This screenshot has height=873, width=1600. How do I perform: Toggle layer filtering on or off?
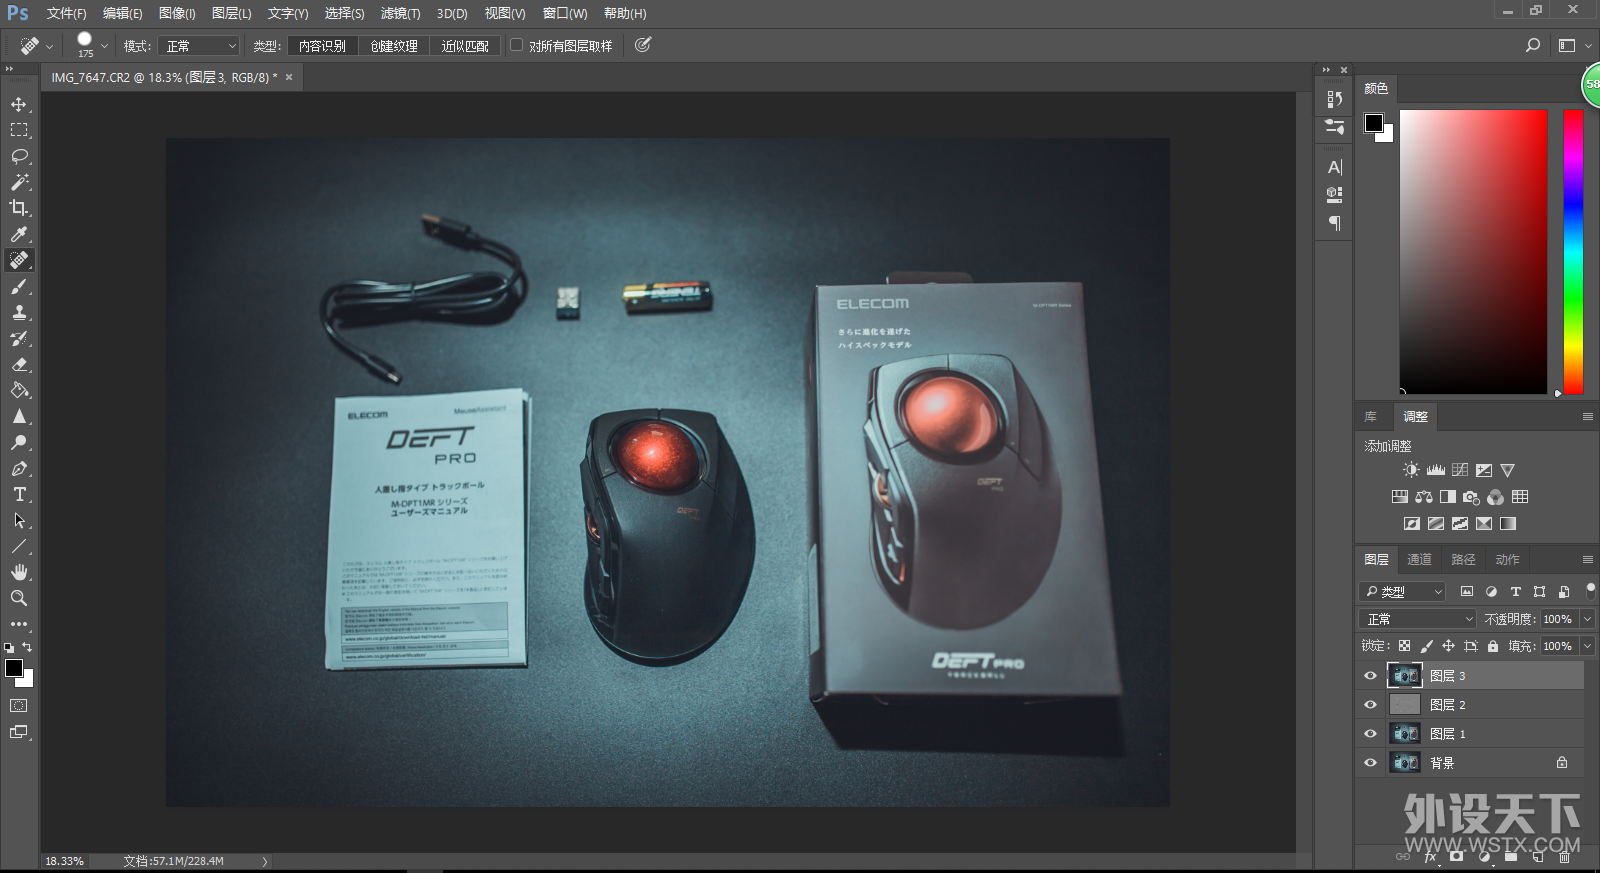pyautogui.click(x=1591, y=590)
